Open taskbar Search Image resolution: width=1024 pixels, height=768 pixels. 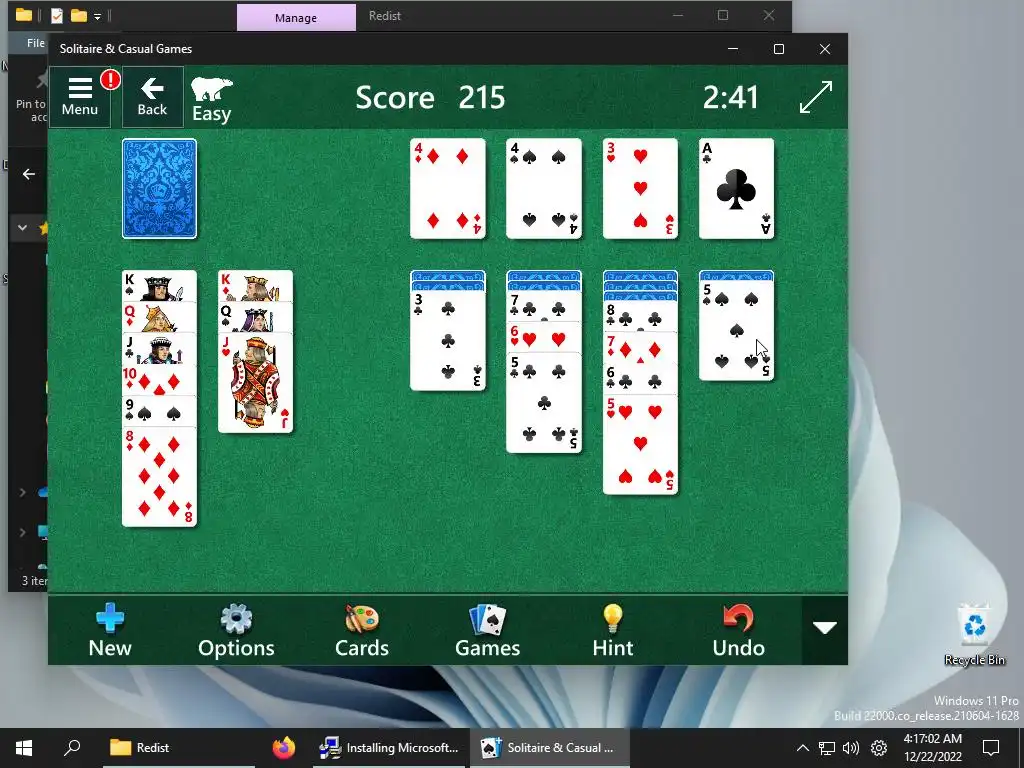pos(72,747)
